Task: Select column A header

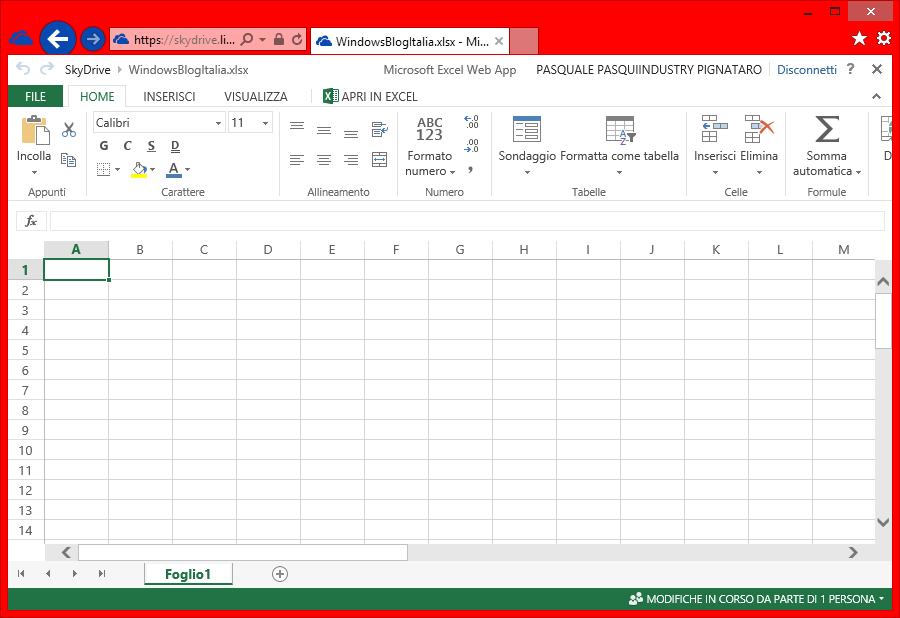Action: click(76, 250)
